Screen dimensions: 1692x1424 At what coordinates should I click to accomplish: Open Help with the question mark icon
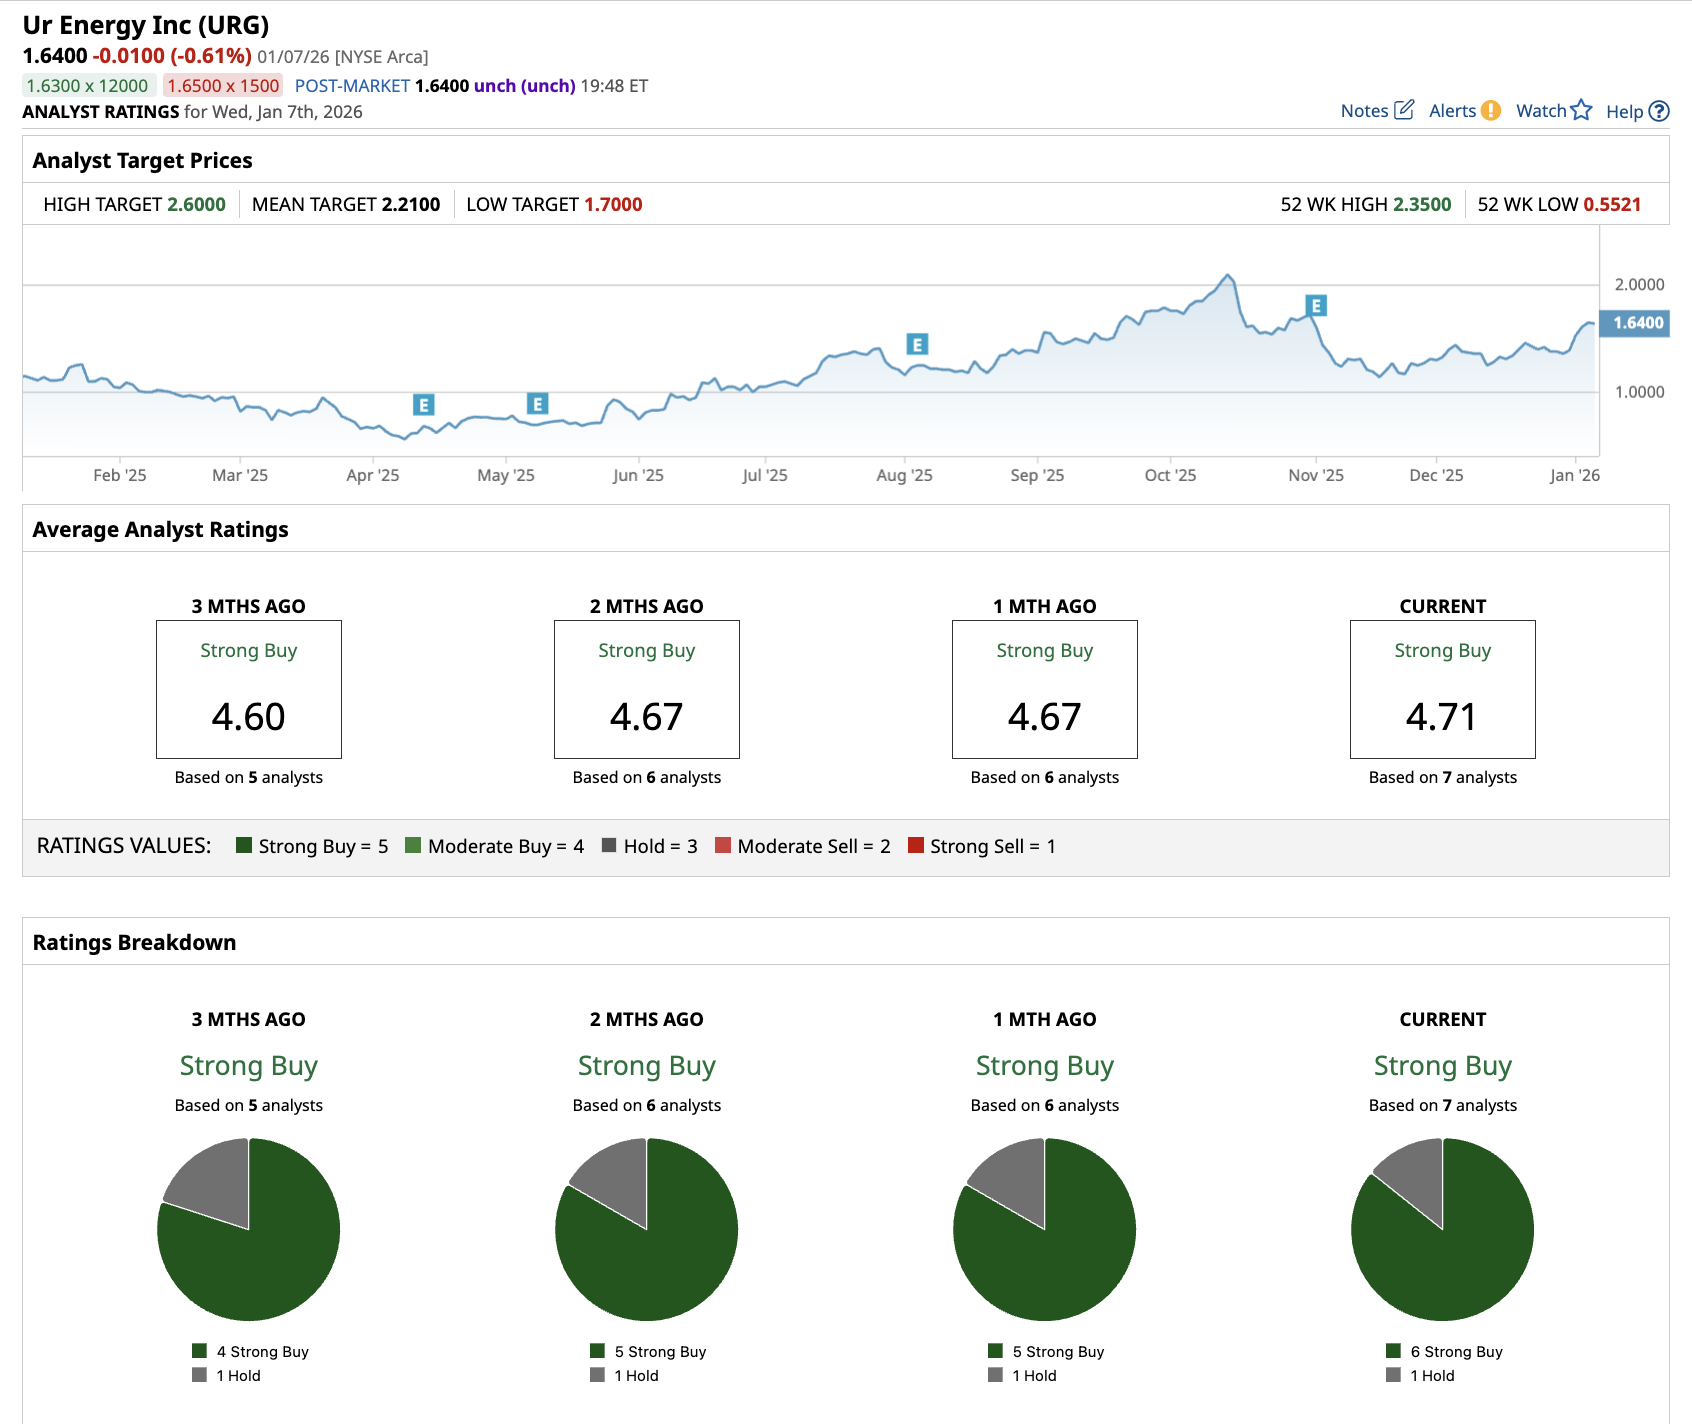pos(1659,111)
